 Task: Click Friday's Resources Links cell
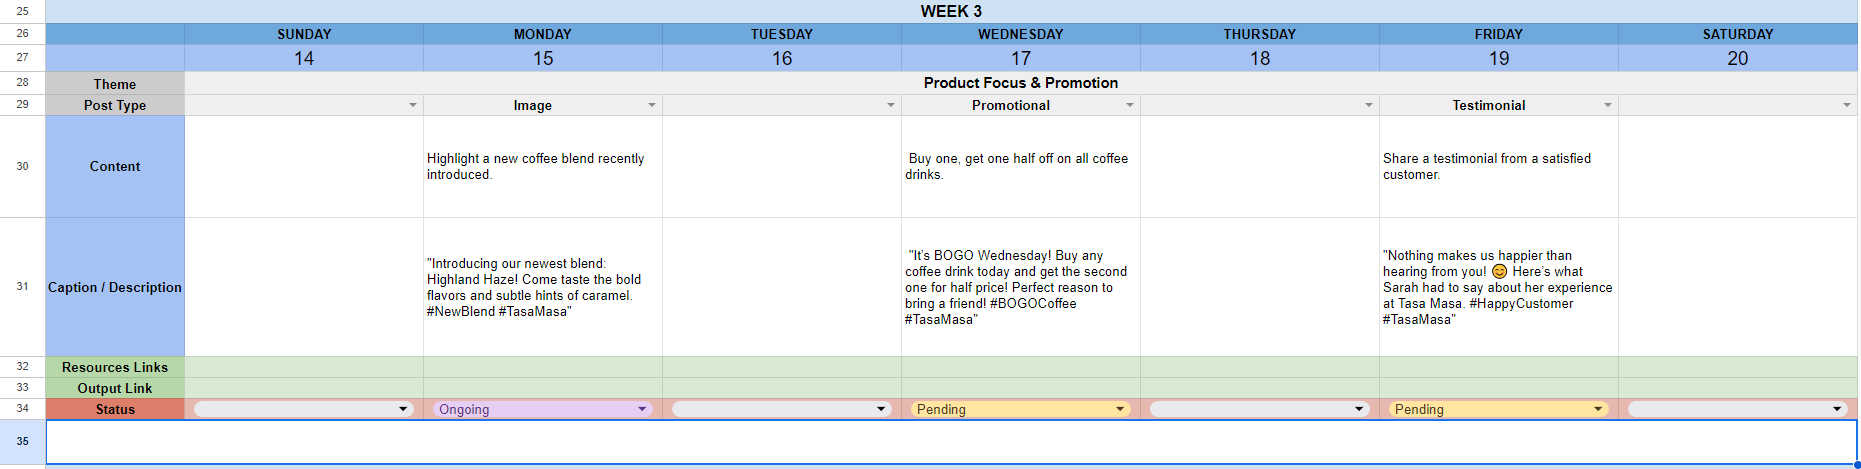point(1498,367)
